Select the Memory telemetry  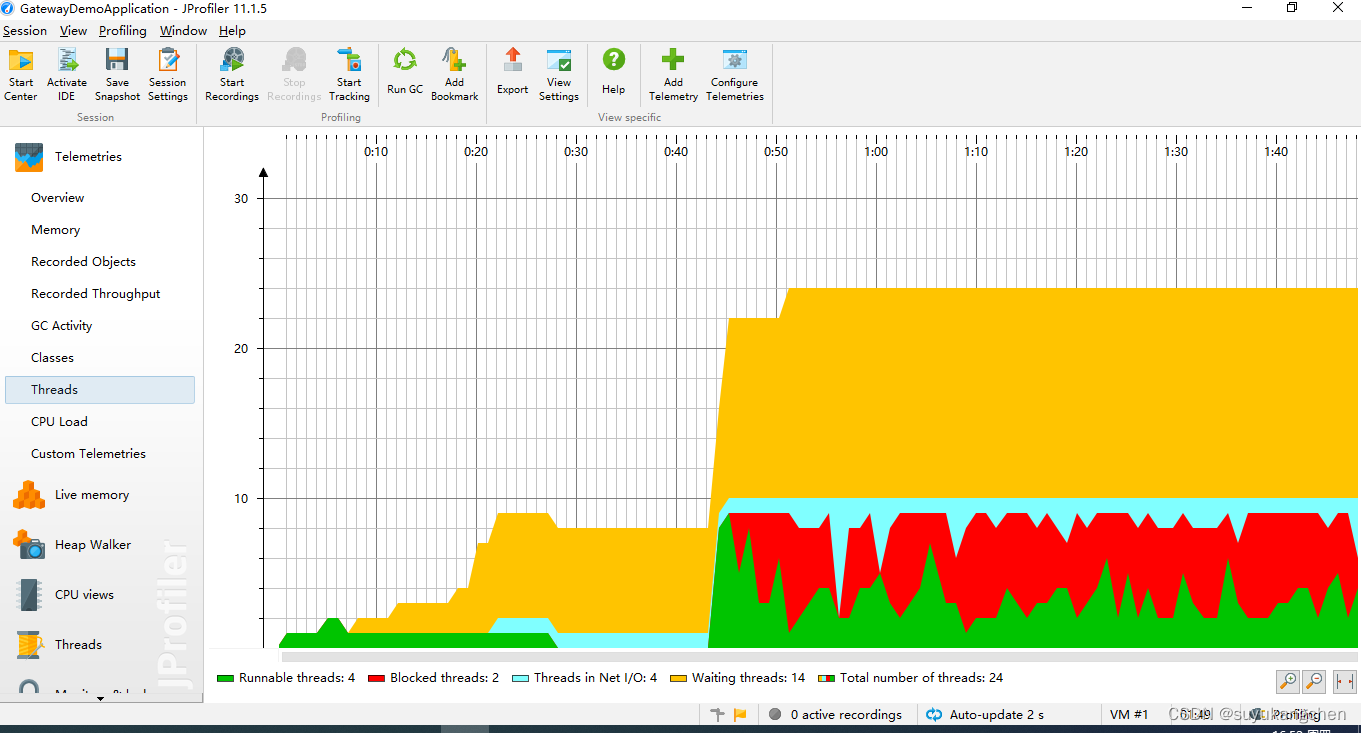point(100,230)
